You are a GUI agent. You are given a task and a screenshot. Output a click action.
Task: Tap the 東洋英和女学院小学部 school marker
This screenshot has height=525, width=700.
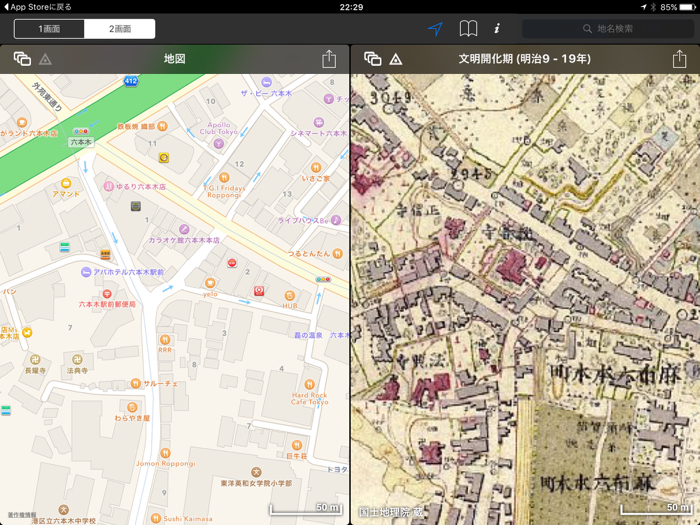[256, 472]
